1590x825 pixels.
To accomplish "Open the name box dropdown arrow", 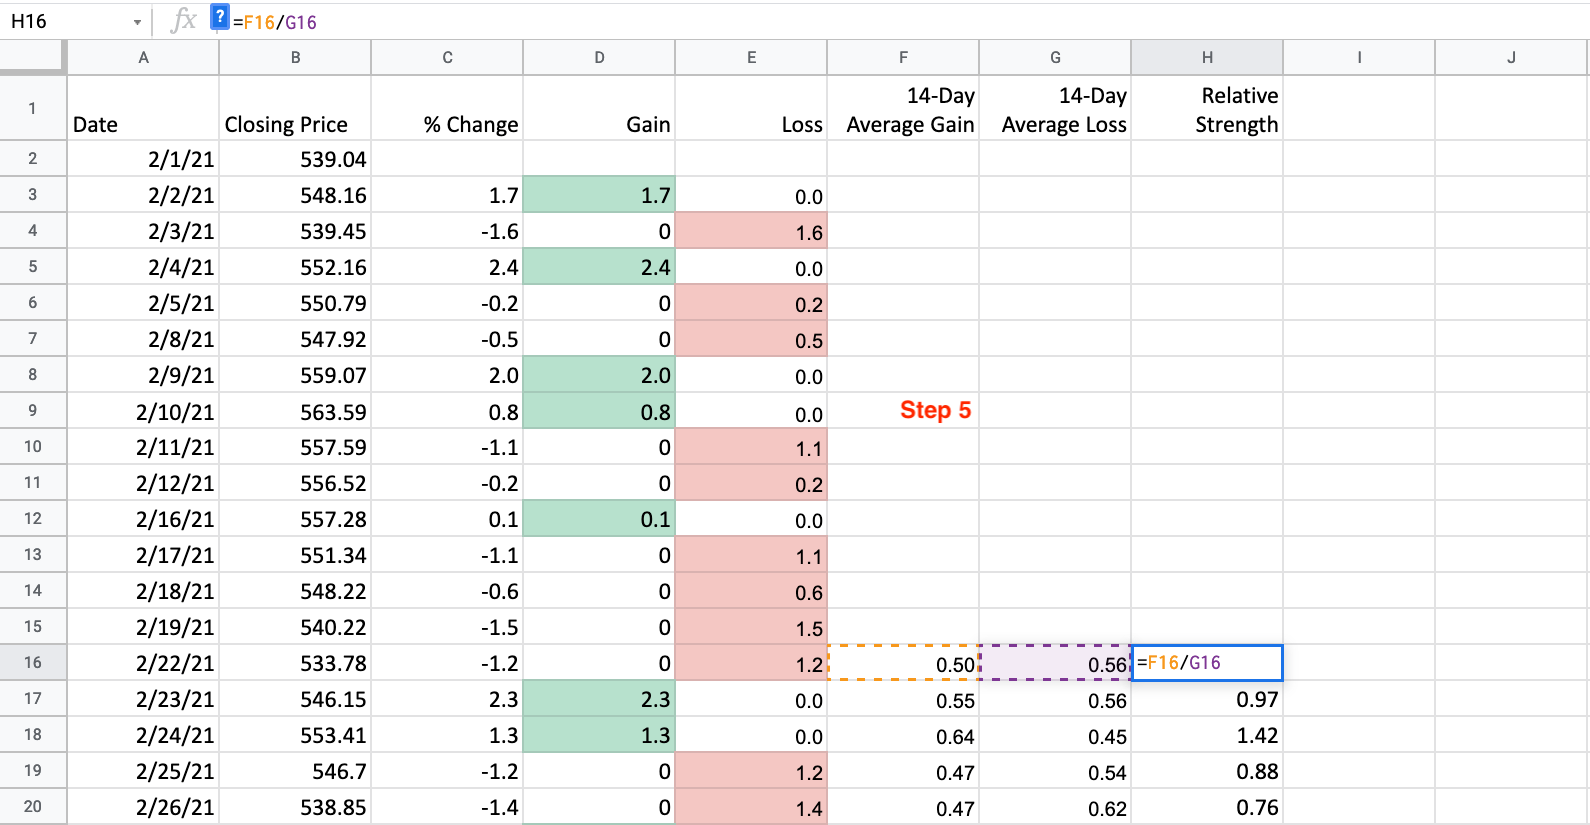I will click(x=137, y=22).
